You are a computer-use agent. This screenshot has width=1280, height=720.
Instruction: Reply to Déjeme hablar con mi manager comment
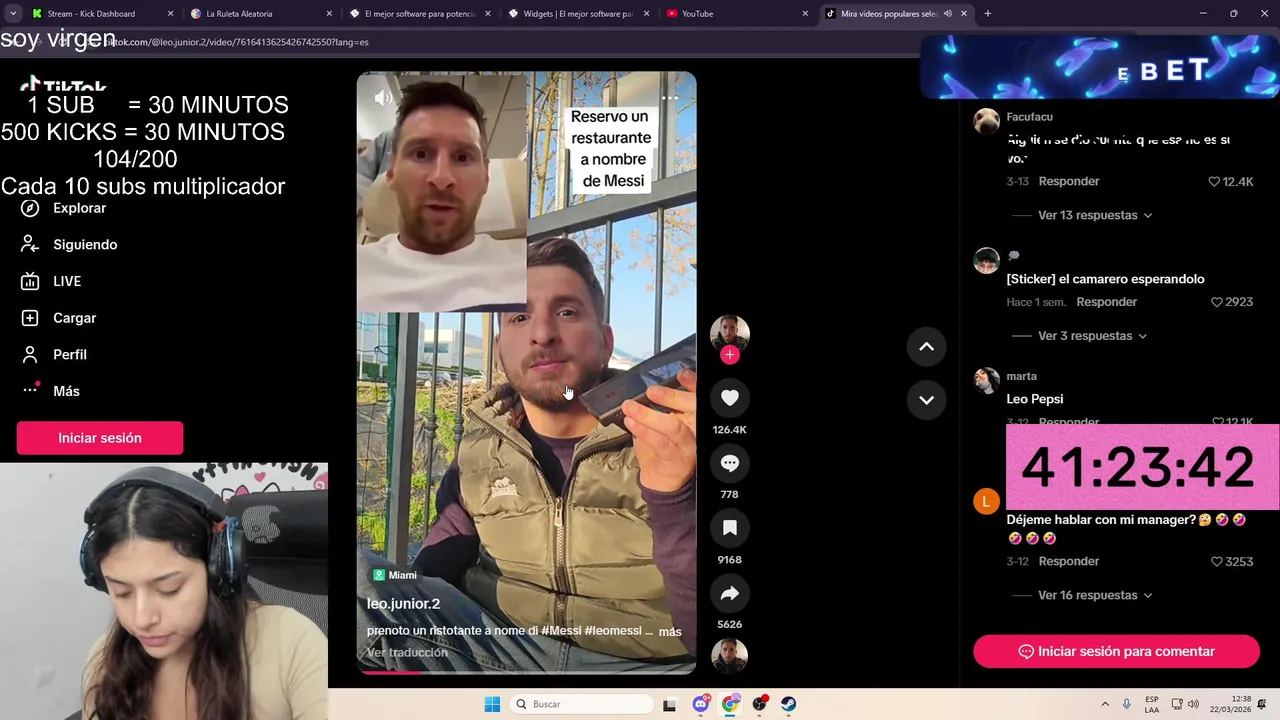[x=1069, y=561]
